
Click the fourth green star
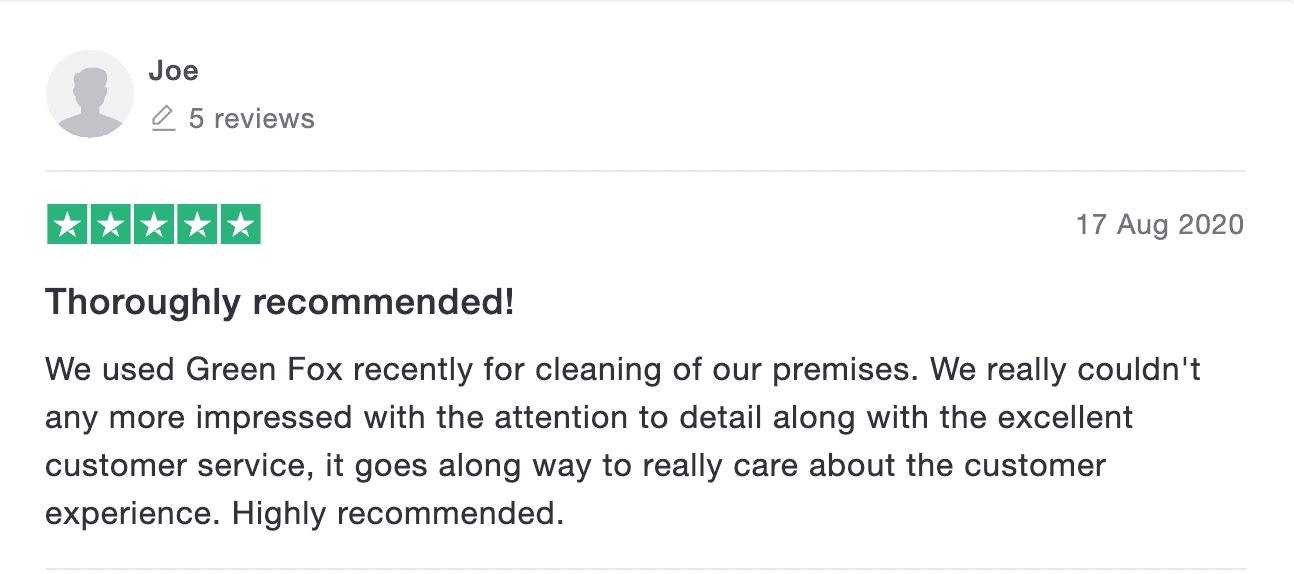click(197, 225)
